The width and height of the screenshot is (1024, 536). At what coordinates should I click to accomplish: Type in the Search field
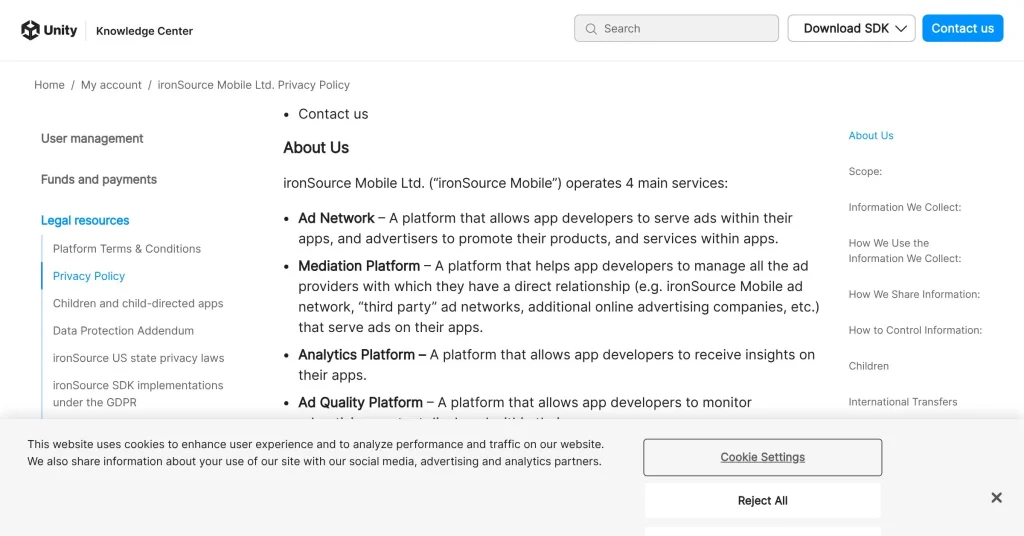tap(686, 29)
